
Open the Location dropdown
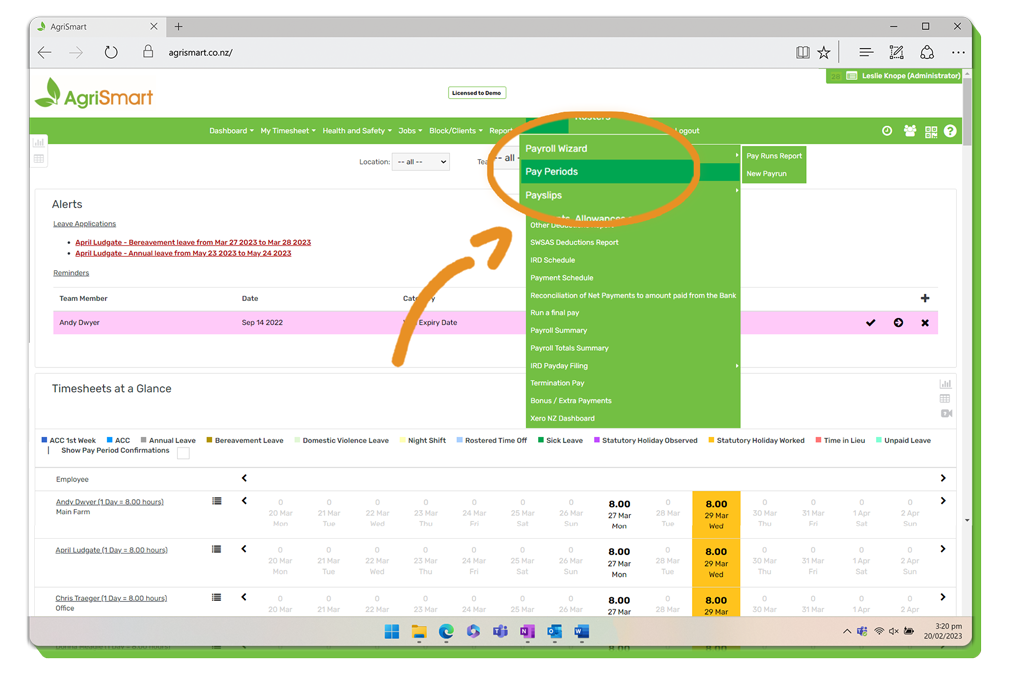click(420, 162)
